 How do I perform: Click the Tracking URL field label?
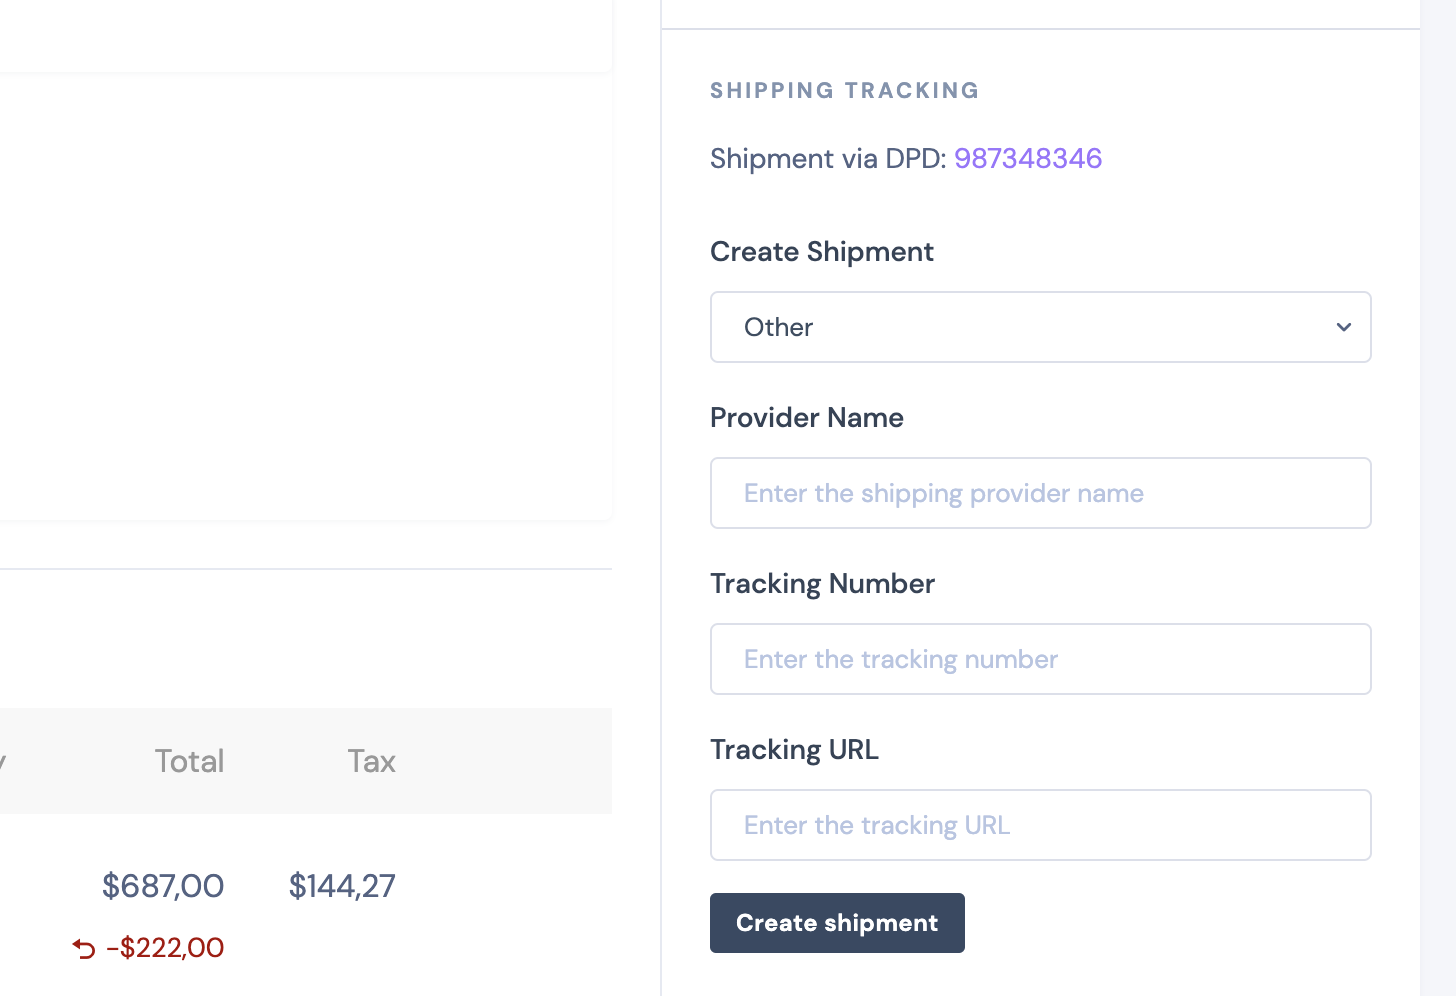pyautogui.click(x=794, y=750)
